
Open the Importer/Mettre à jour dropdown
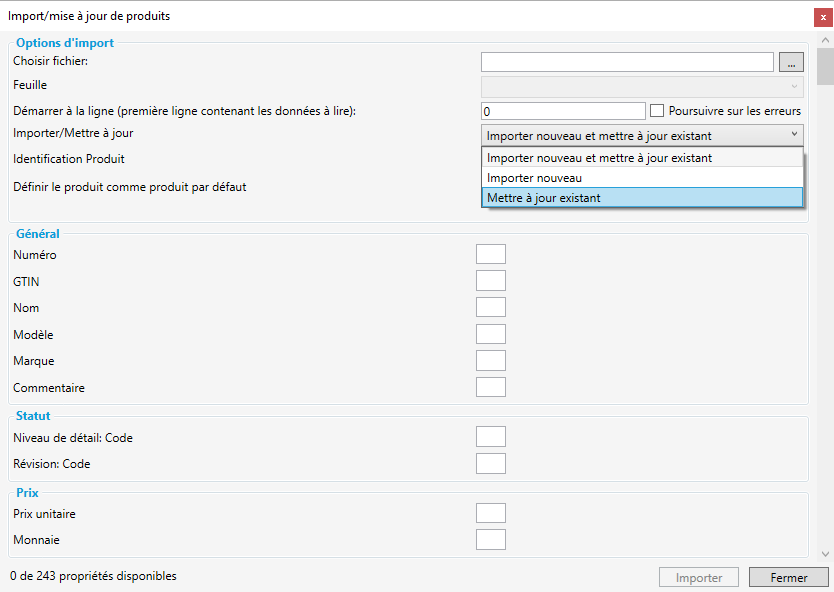(642, 135)
